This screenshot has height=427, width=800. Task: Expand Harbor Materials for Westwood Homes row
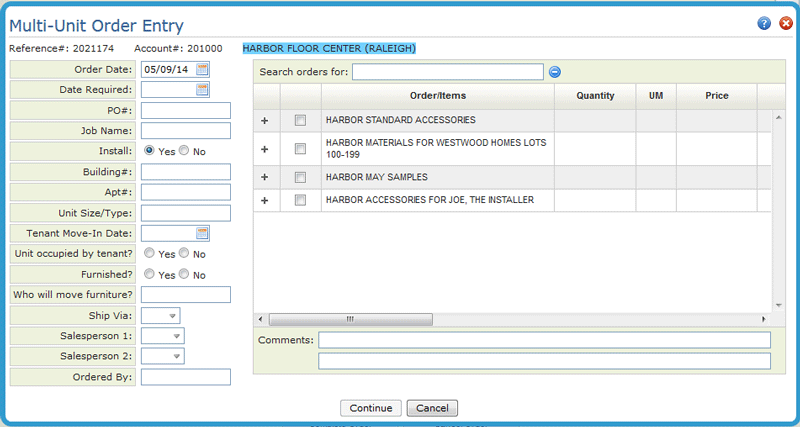click(x=265, y=149)
